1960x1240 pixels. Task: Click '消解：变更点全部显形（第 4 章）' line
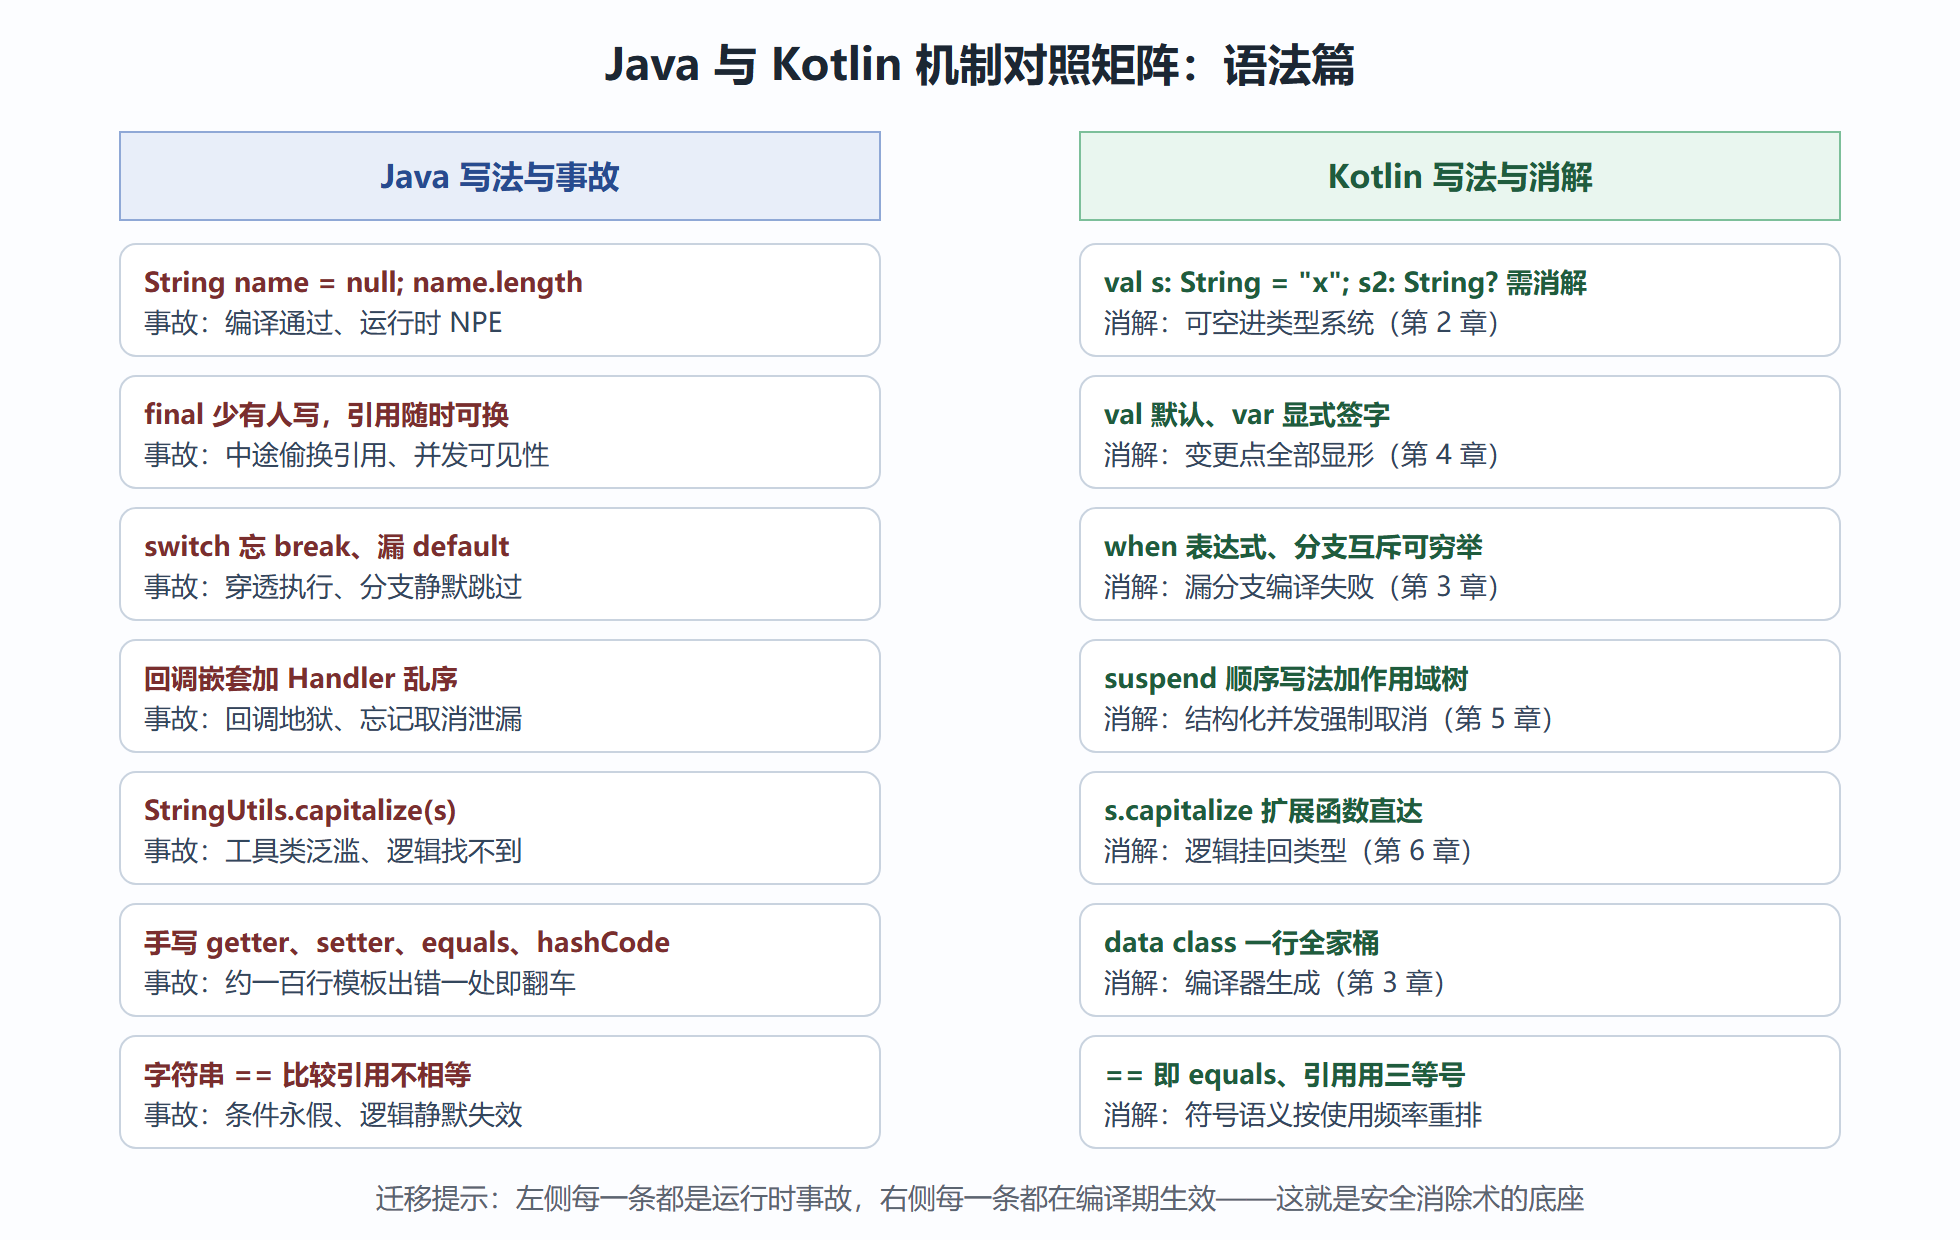(x=1301, y=455)
